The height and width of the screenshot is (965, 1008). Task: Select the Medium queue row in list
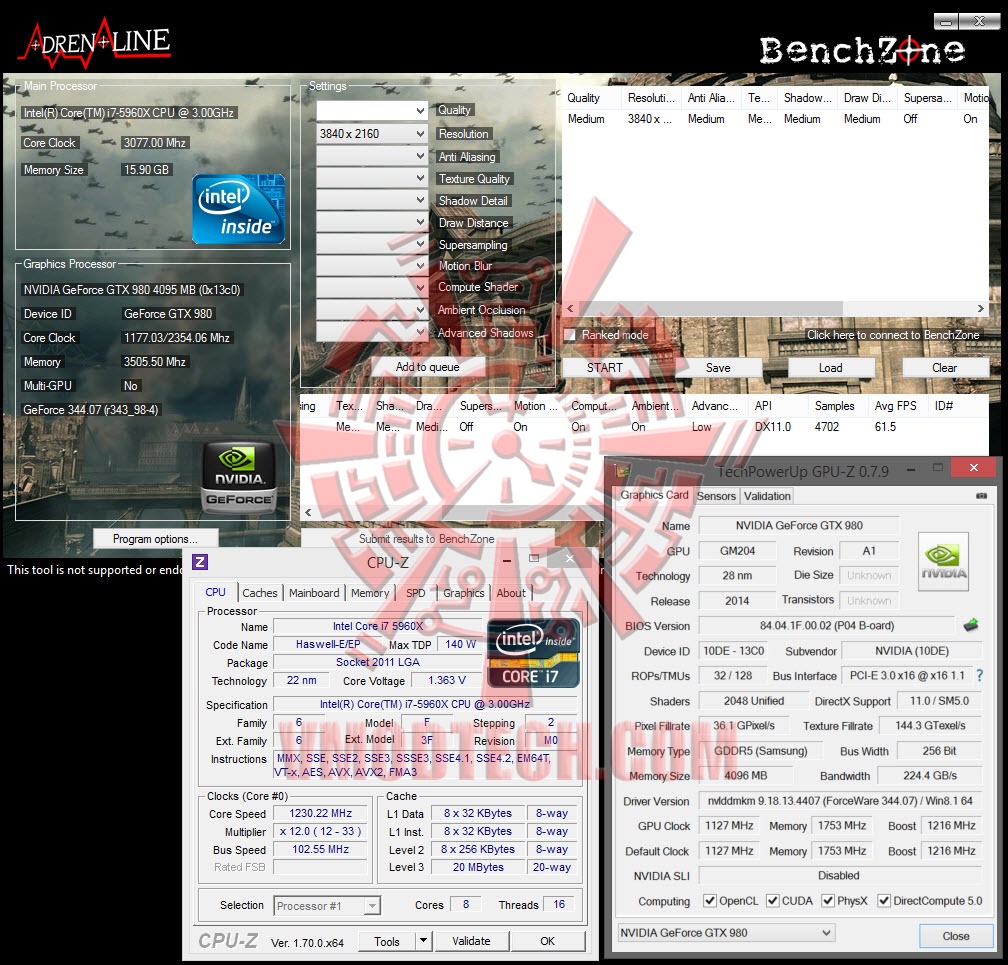point(775,119)
